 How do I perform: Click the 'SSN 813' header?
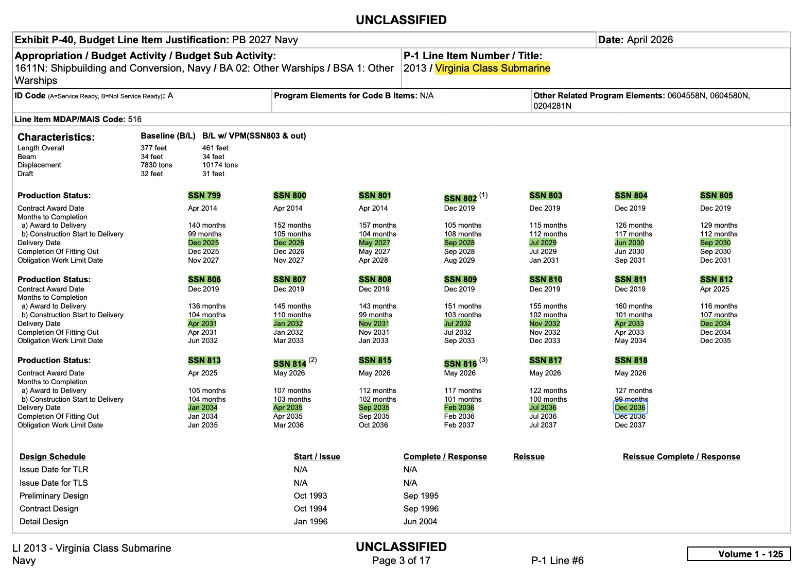tap(204, 360)
